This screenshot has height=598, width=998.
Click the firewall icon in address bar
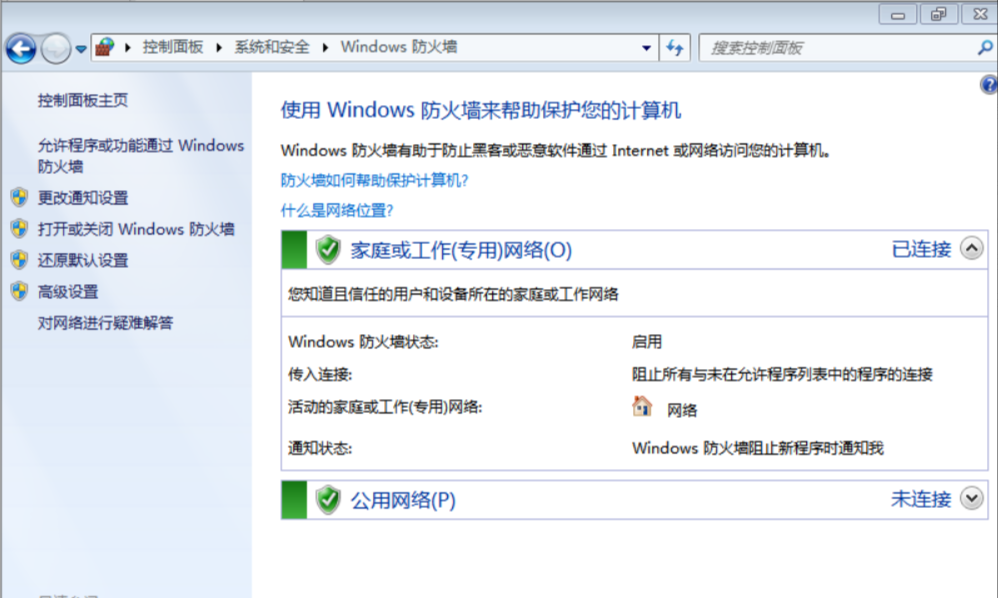tap(105, 47)
